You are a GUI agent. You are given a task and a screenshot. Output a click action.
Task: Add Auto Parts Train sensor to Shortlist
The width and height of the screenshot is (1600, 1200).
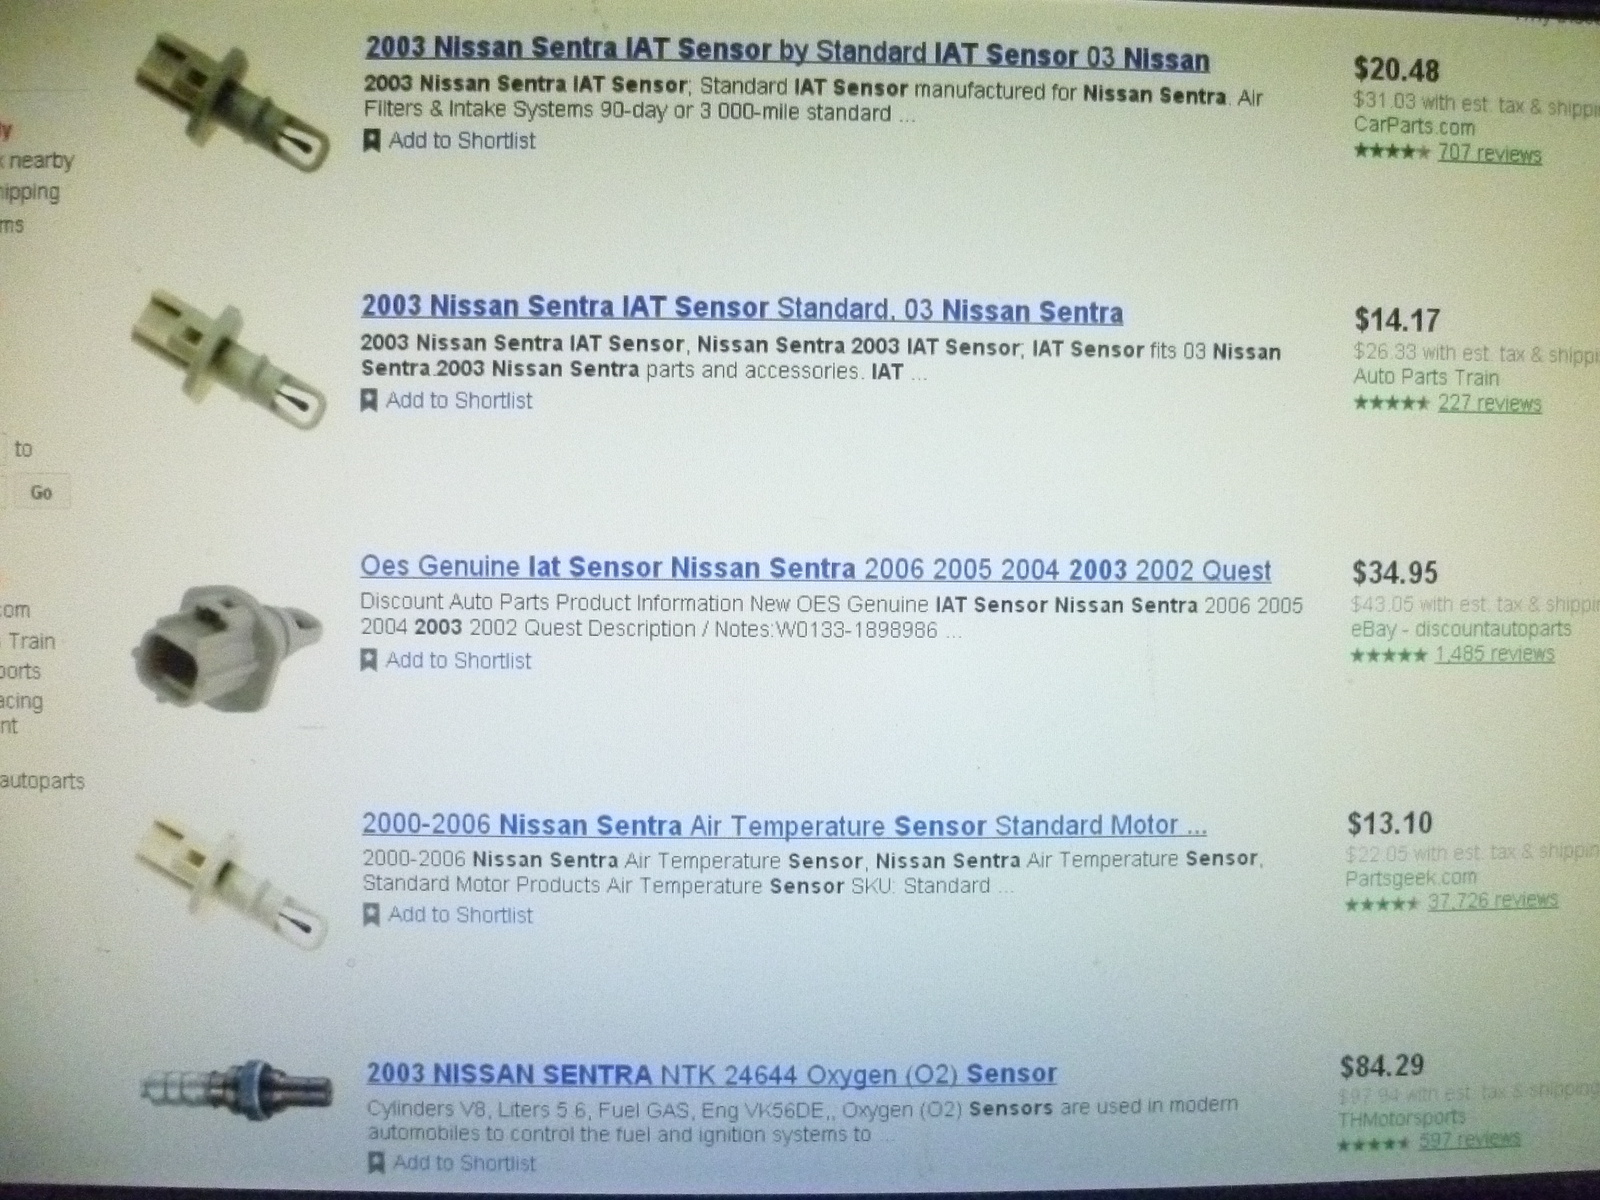(446, 401)
